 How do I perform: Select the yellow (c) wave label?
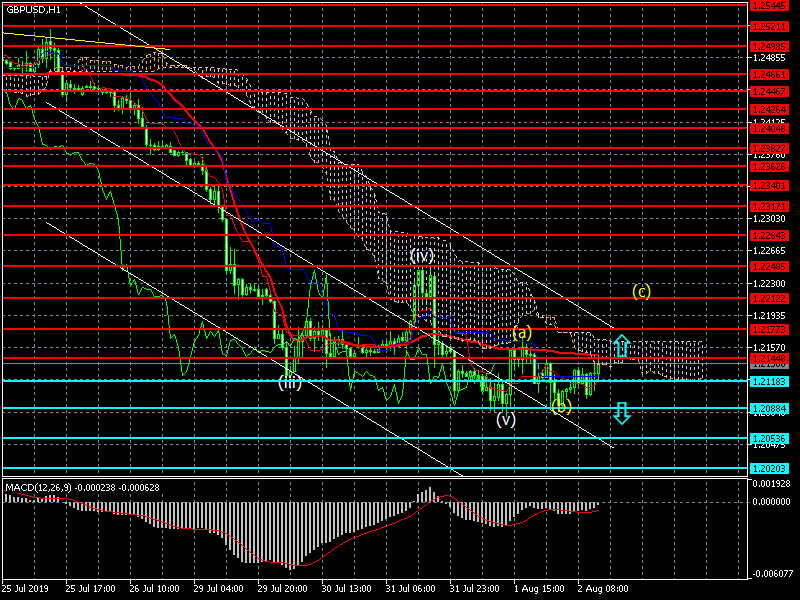point(642,292)
